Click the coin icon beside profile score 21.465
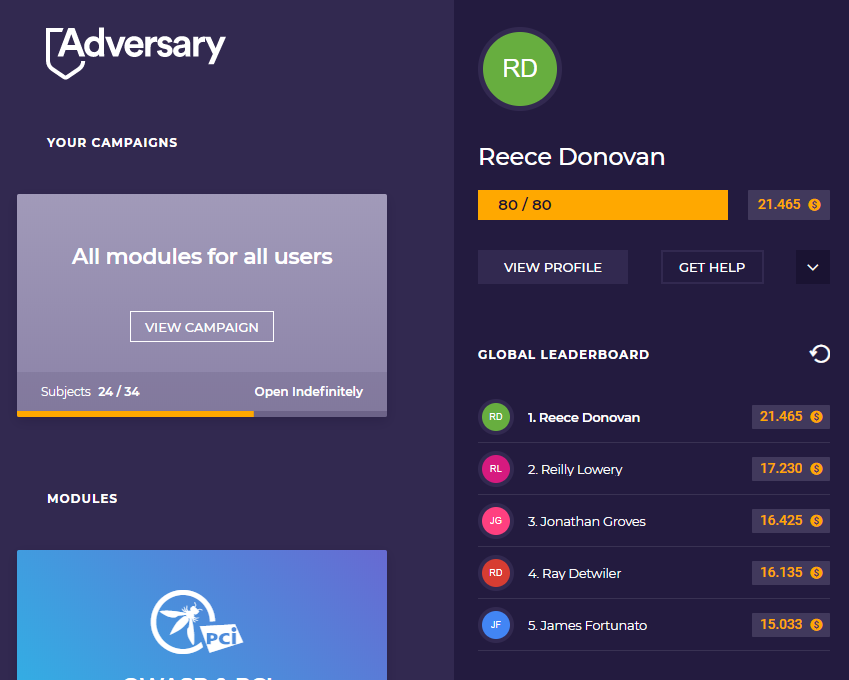The image size is (849, 680). tap(814, 205)
